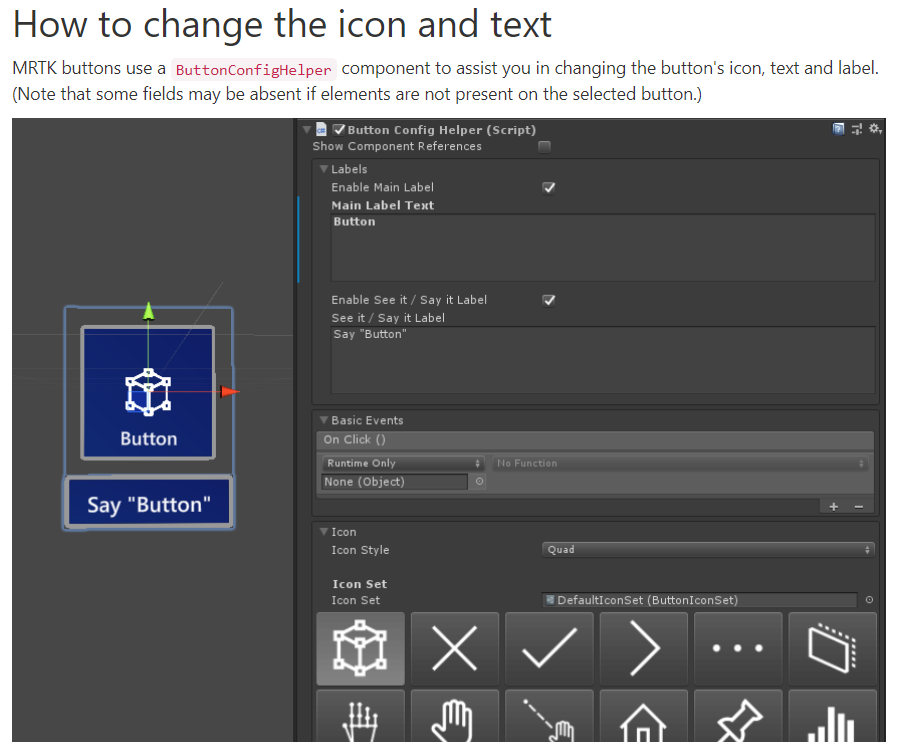
Task: Click ButtonConfigHelper code text
Action: [x=253, y=69]
